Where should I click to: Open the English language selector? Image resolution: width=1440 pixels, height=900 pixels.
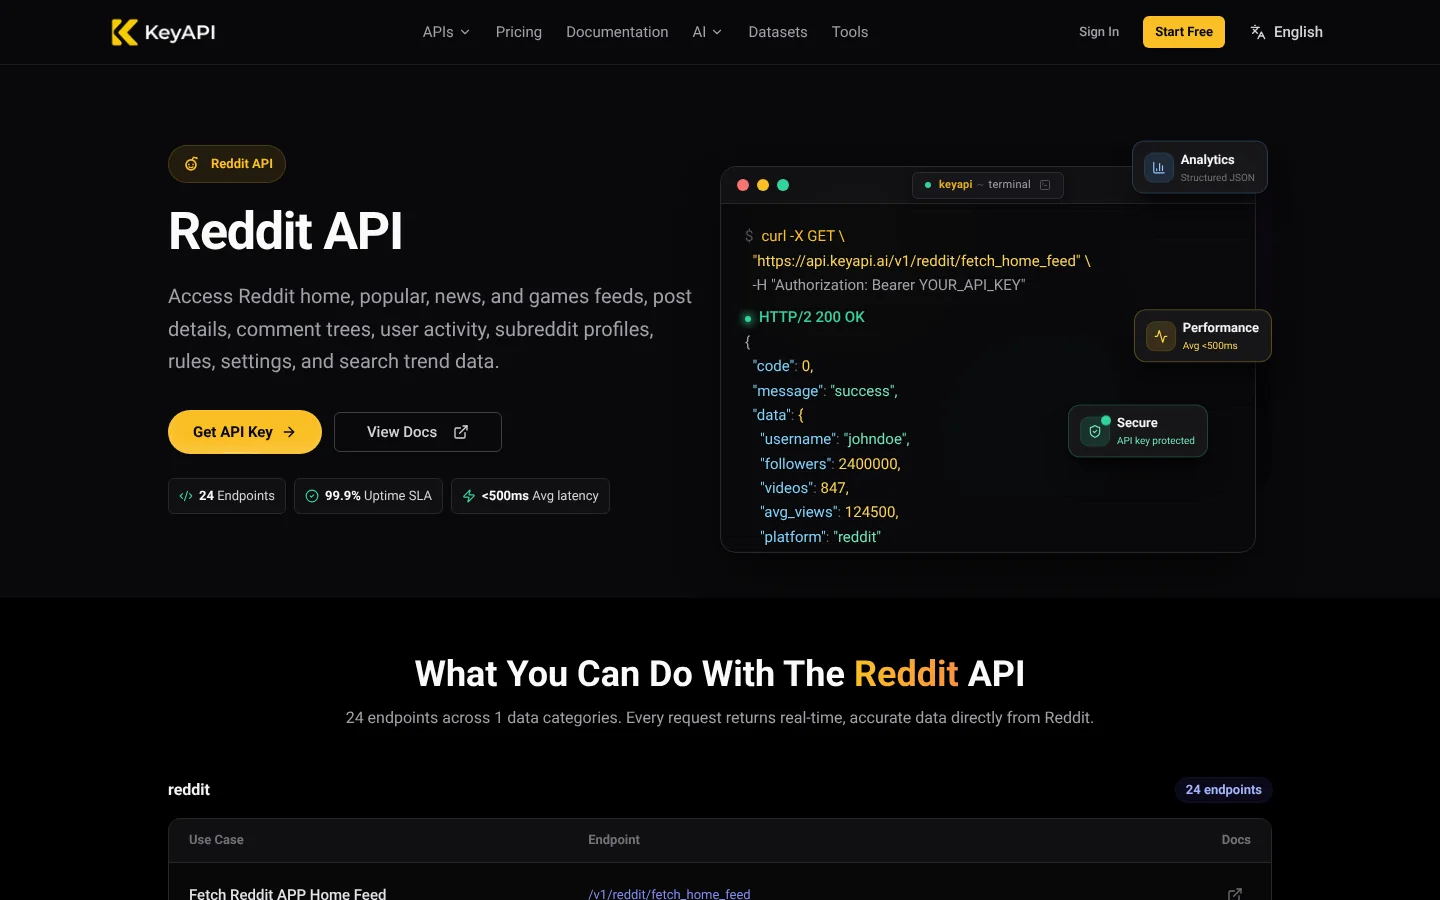(1286, 32)
